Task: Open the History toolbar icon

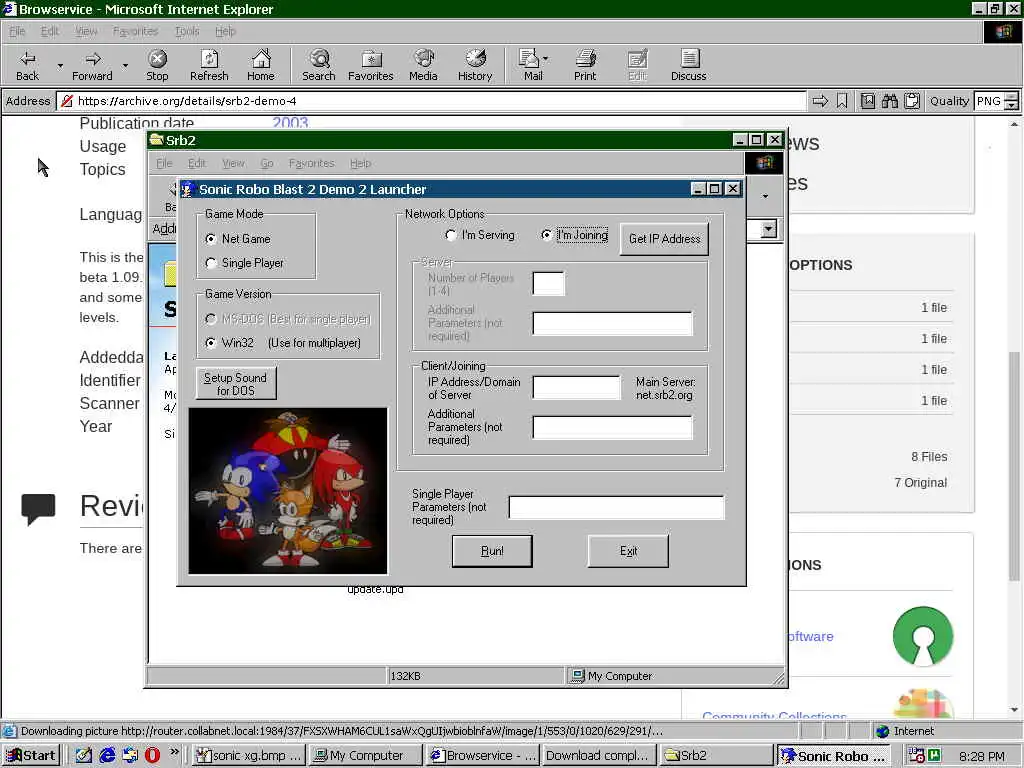Action: coord(475,65)
